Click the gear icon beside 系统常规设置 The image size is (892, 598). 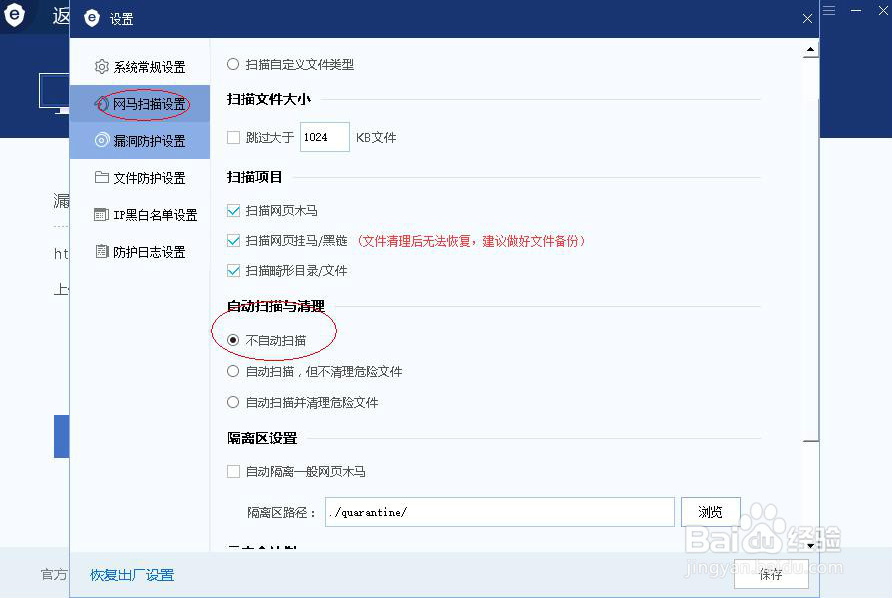coord(101,67)
